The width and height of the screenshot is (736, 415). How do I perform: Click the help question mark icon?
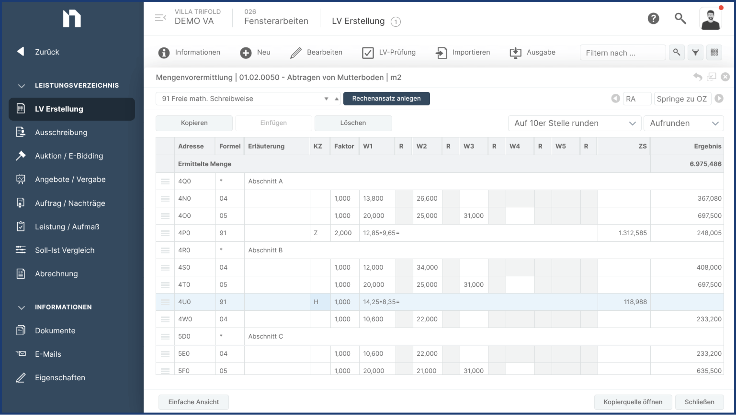point(653,19)
